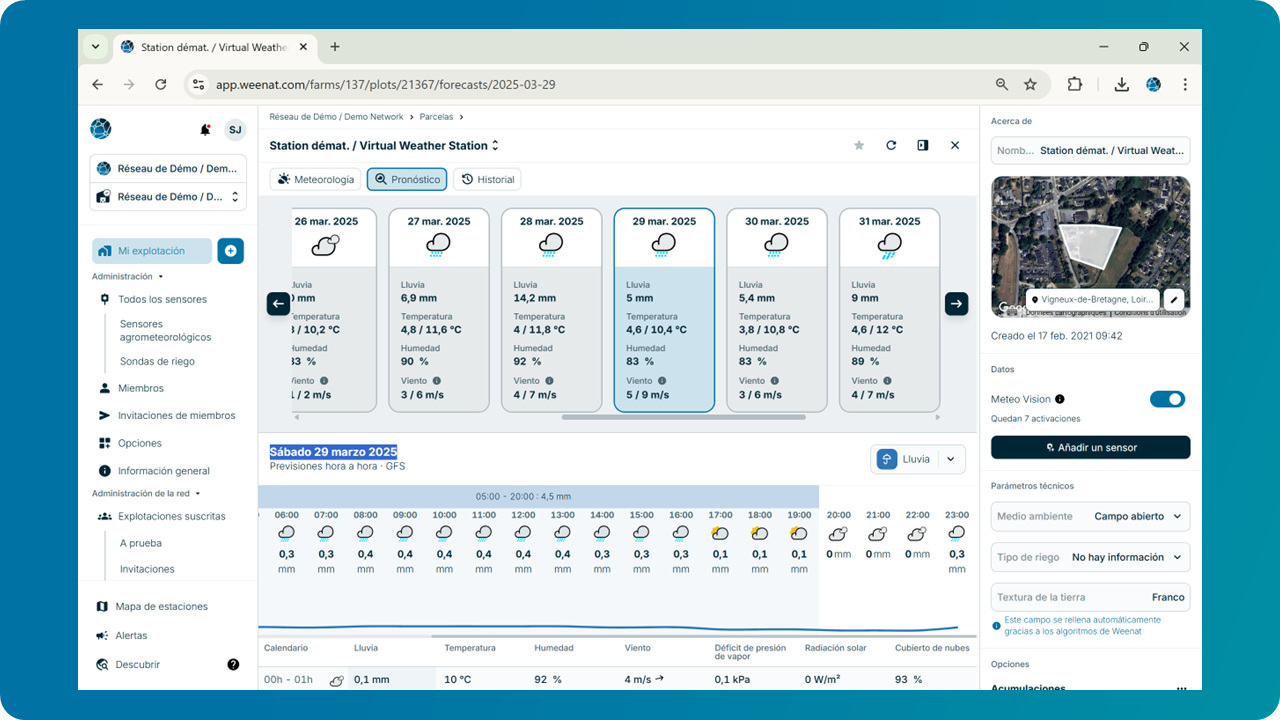Click the pencil edit icon on the map
Viewport: 1280px width, 720px height.
(x=1175, y=299)
